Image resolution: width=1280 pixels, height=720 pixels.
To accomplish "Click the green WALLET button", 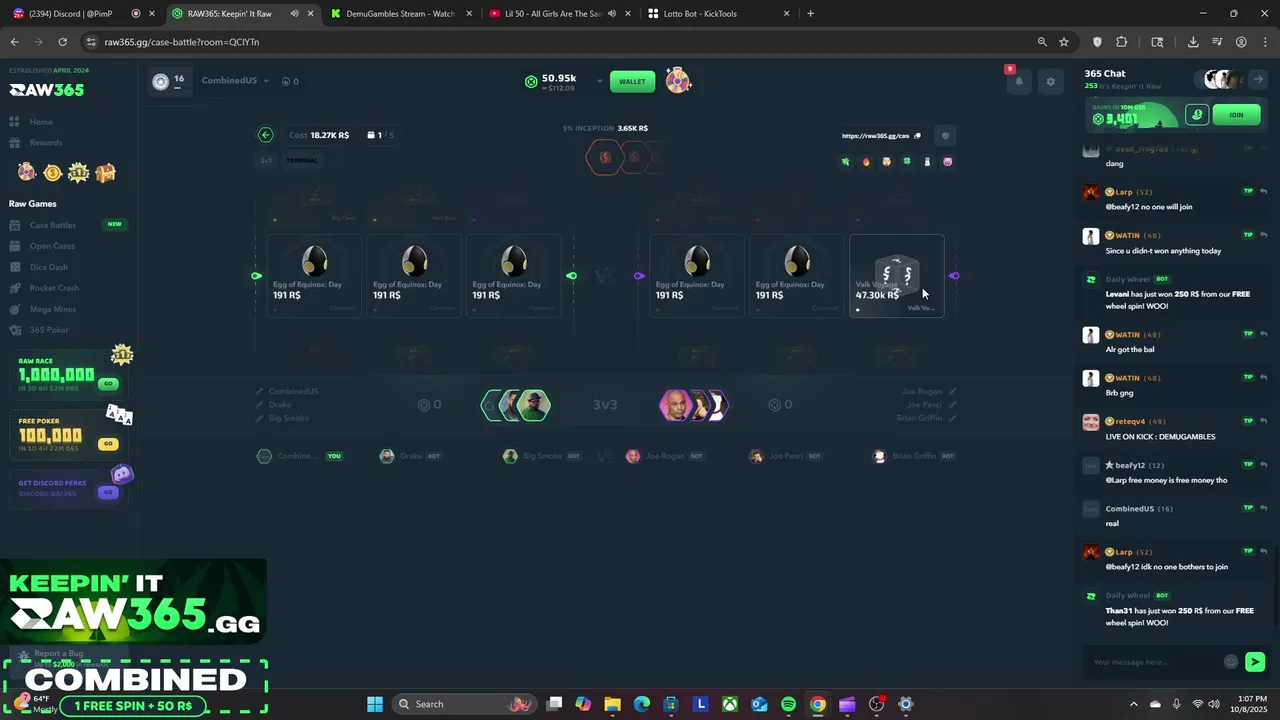I will click(x=632, y=82).
